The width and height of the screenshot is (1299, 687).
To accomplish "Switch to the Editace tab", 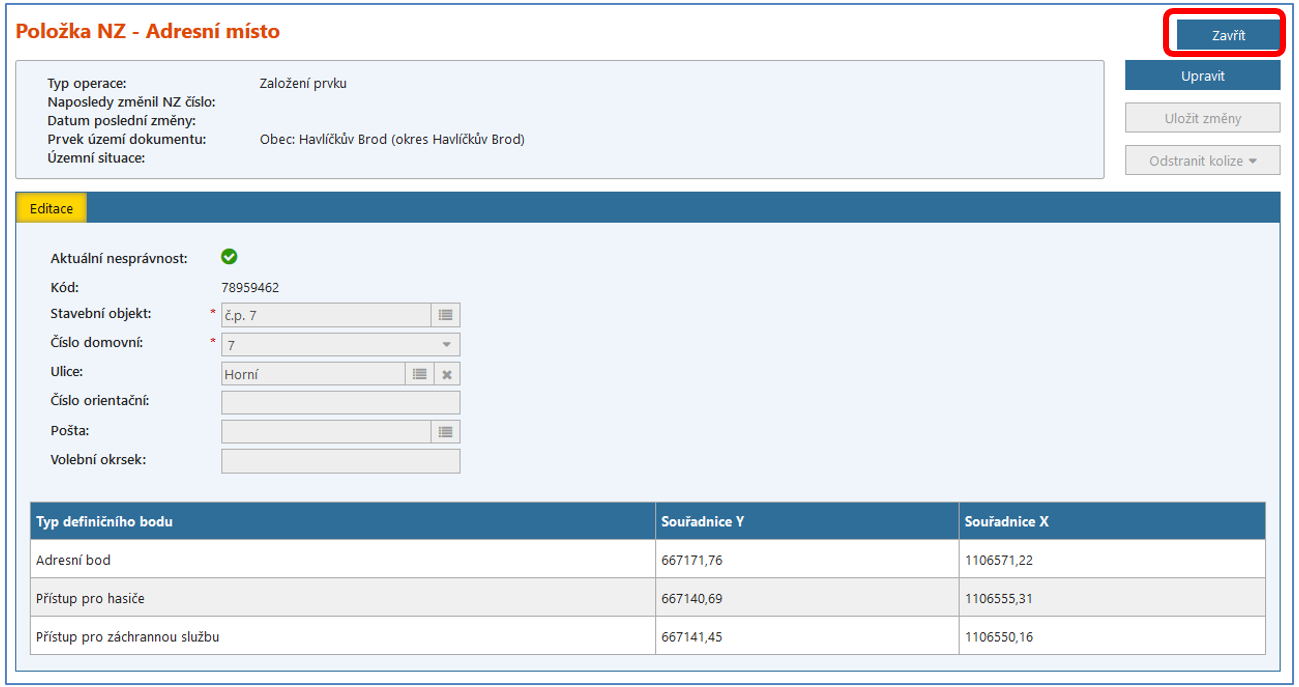I will 52,208.
